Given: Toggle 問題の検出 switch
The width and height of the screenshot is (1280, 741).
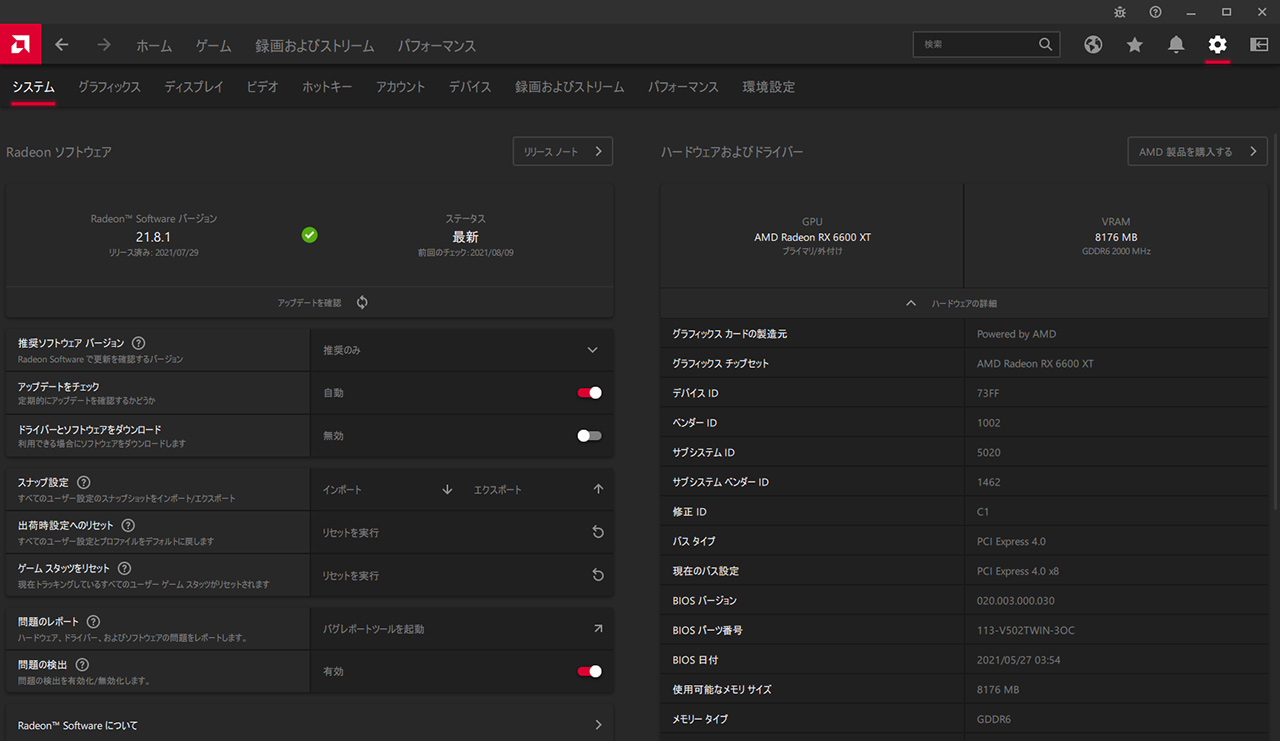Looking at the screenshot, I should 590,671.
